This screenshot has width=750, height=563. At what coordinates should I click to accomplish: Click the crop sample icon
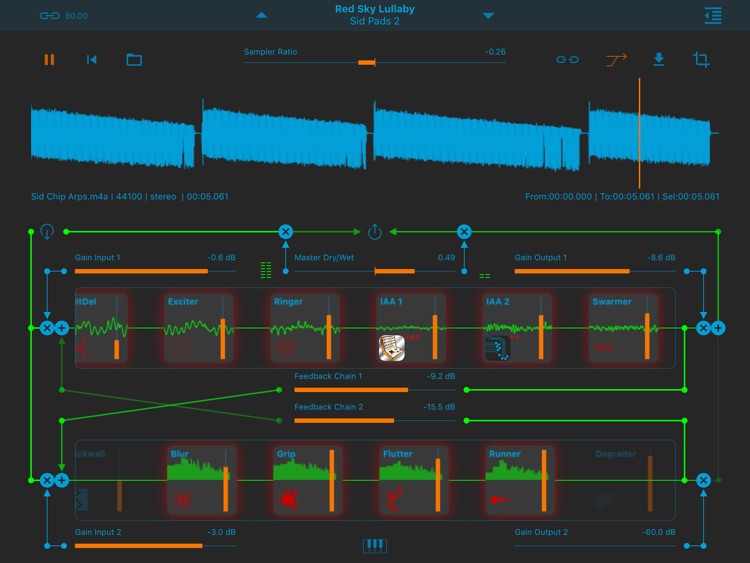(701, 59)
